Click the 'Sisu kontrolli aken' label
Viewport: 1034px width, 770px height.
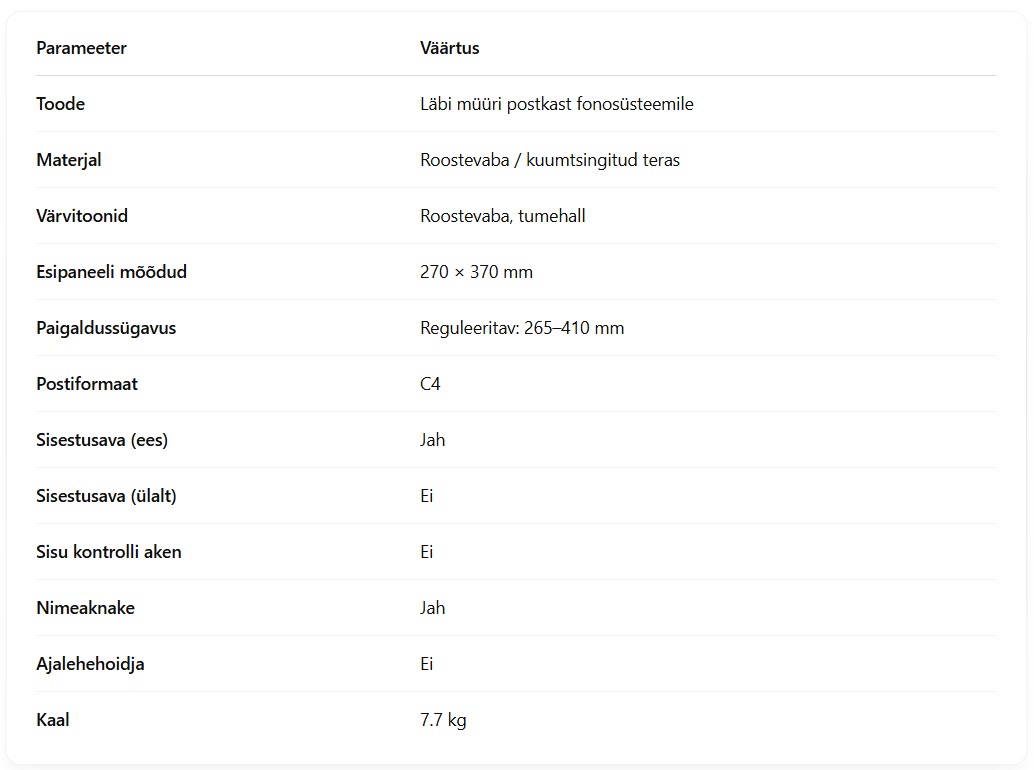click(109, 552)
